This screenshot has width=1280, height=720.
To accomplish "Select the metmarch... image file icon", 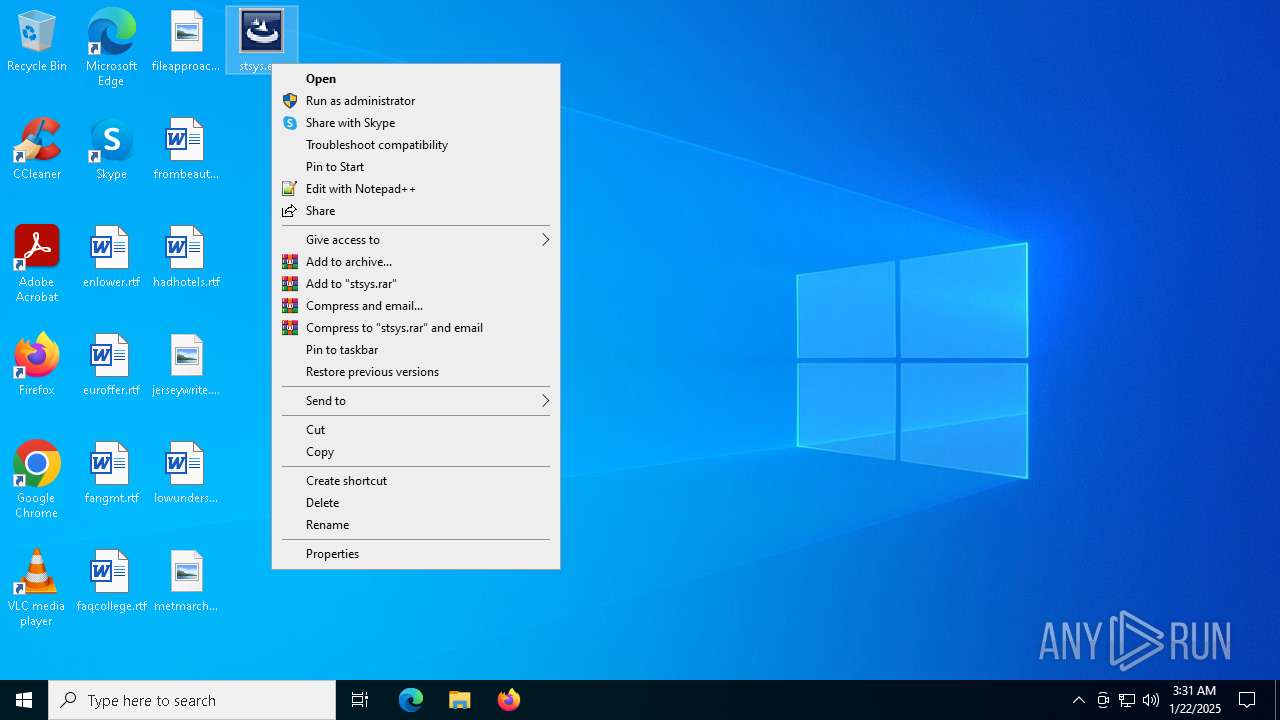I will point(186,581).
